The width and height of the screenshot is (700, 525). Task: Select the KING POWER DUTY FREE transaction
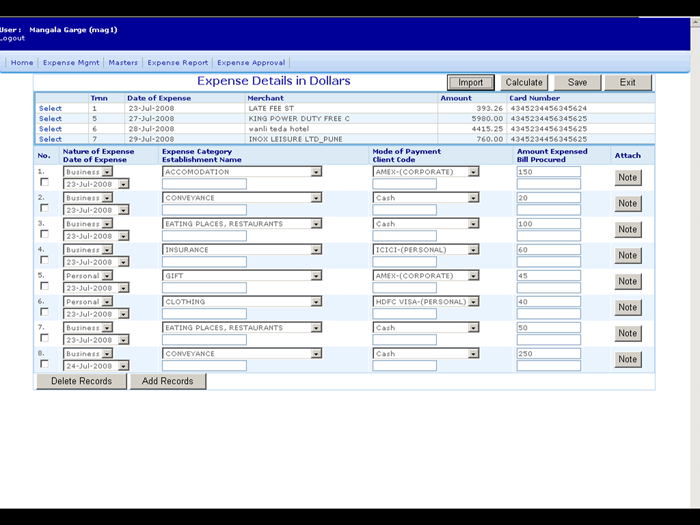pos(50,119)
